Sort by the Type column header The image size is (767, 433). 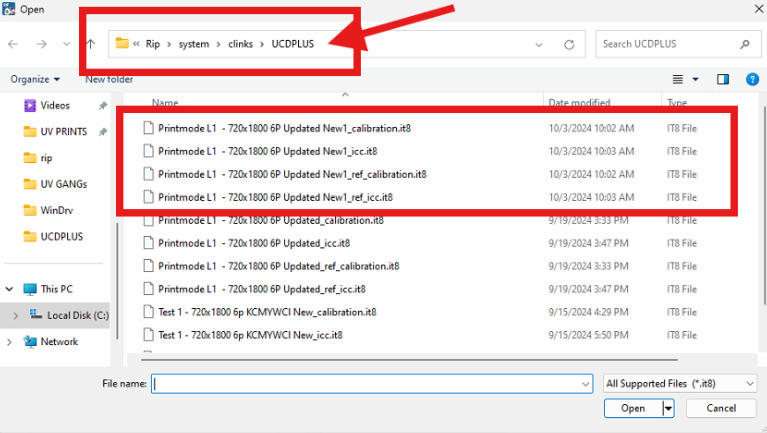[x=677, y=103]
